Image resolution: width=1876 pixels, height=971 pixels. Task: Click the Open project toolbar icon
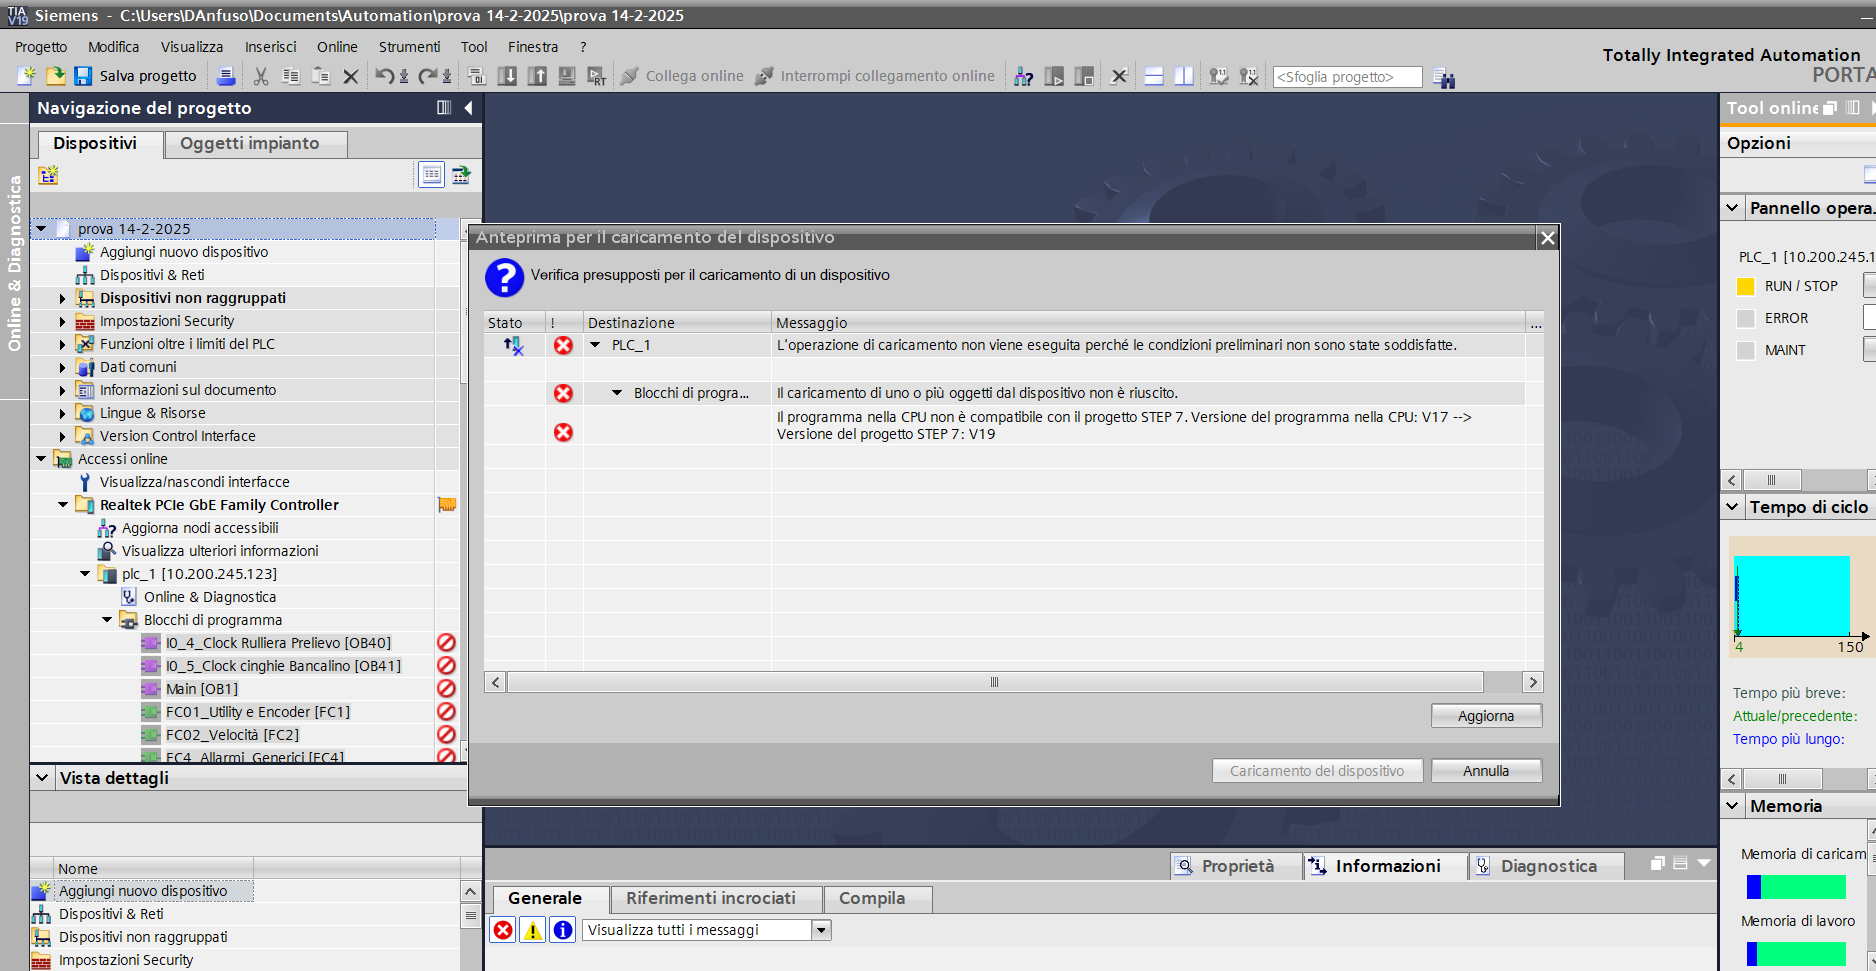[55, 76]
